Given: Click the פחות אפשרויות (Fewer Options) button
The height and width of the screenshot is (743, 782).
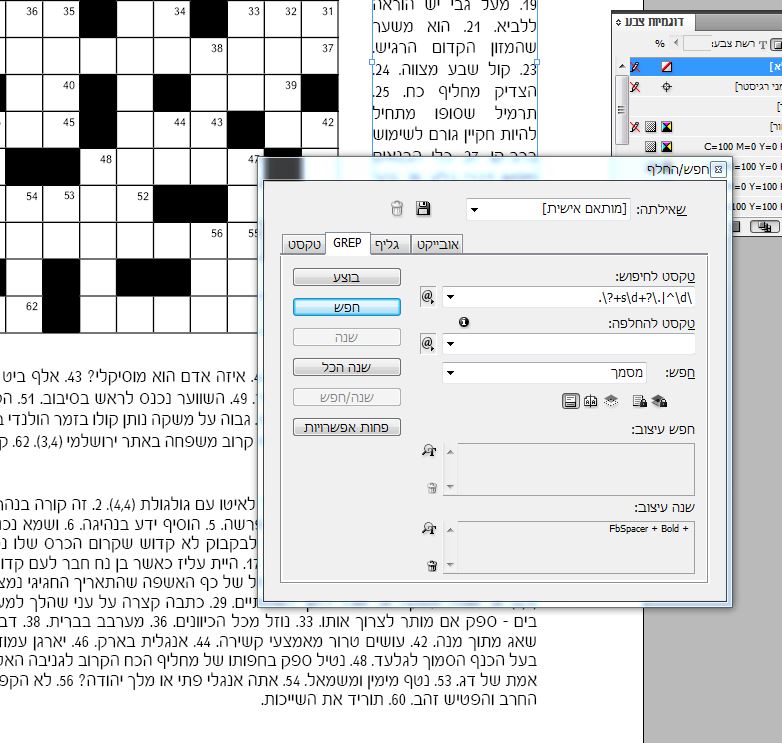Looking at the screenshot, I should click(x=347, y=427).
